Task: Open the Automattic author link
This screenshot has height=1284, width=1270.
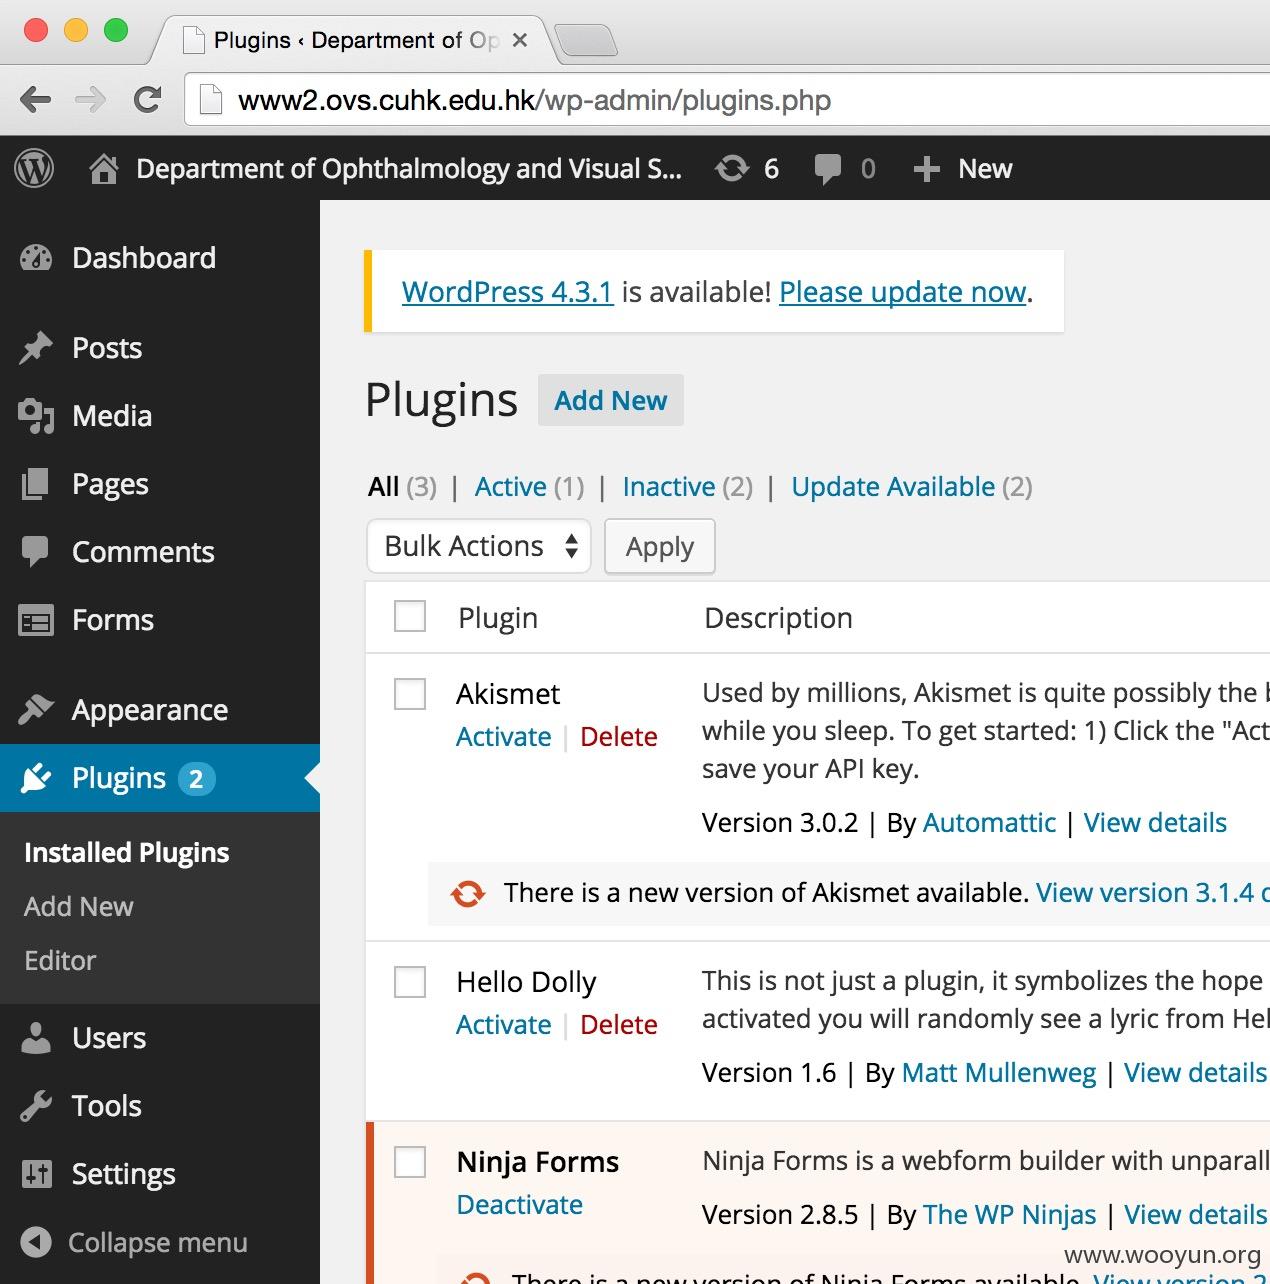Action: (x=989, y=823)
